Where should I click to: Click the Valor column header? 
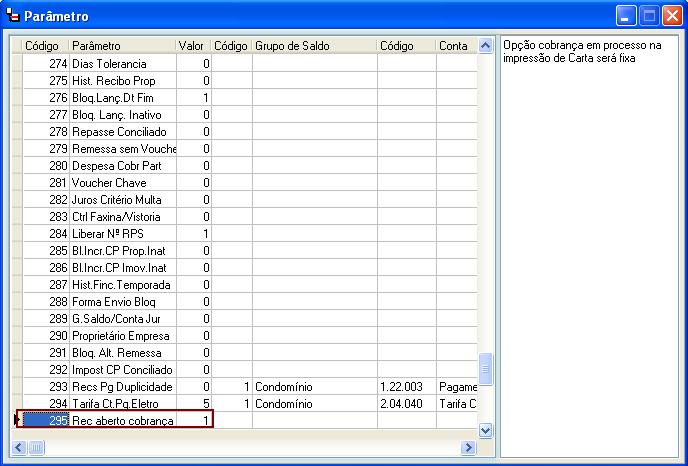point(193,46)
